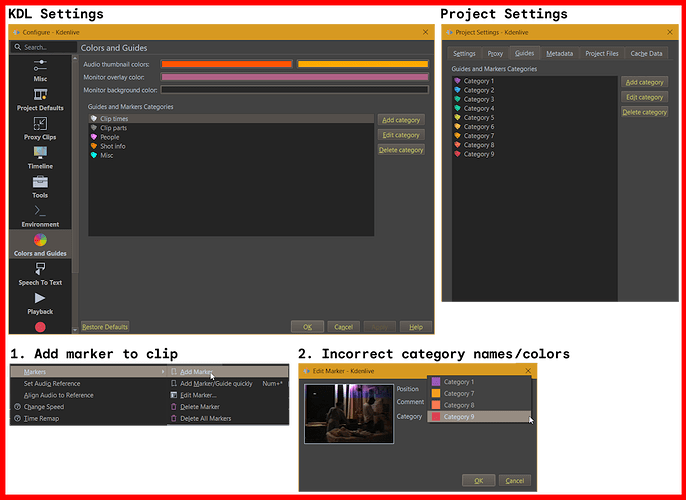Choose Delete Marker submenu item
The width and height of the screenshot is (686, 500).
coord(228,407)
